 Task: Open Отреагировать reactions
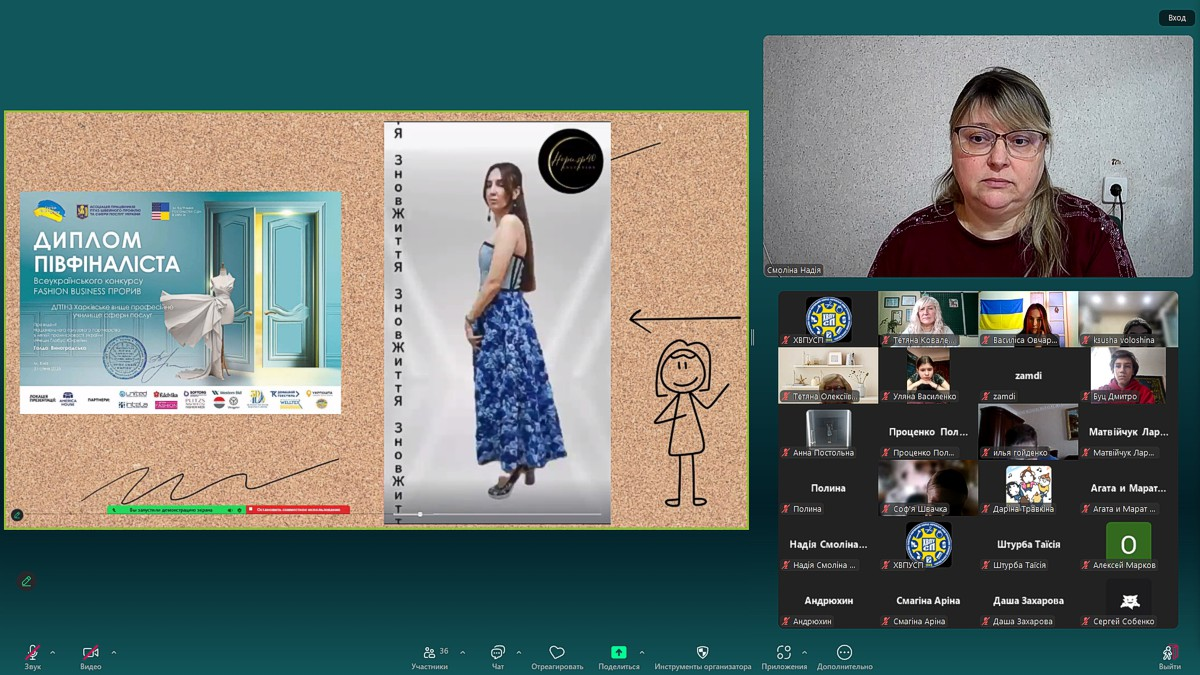(557, 657)
